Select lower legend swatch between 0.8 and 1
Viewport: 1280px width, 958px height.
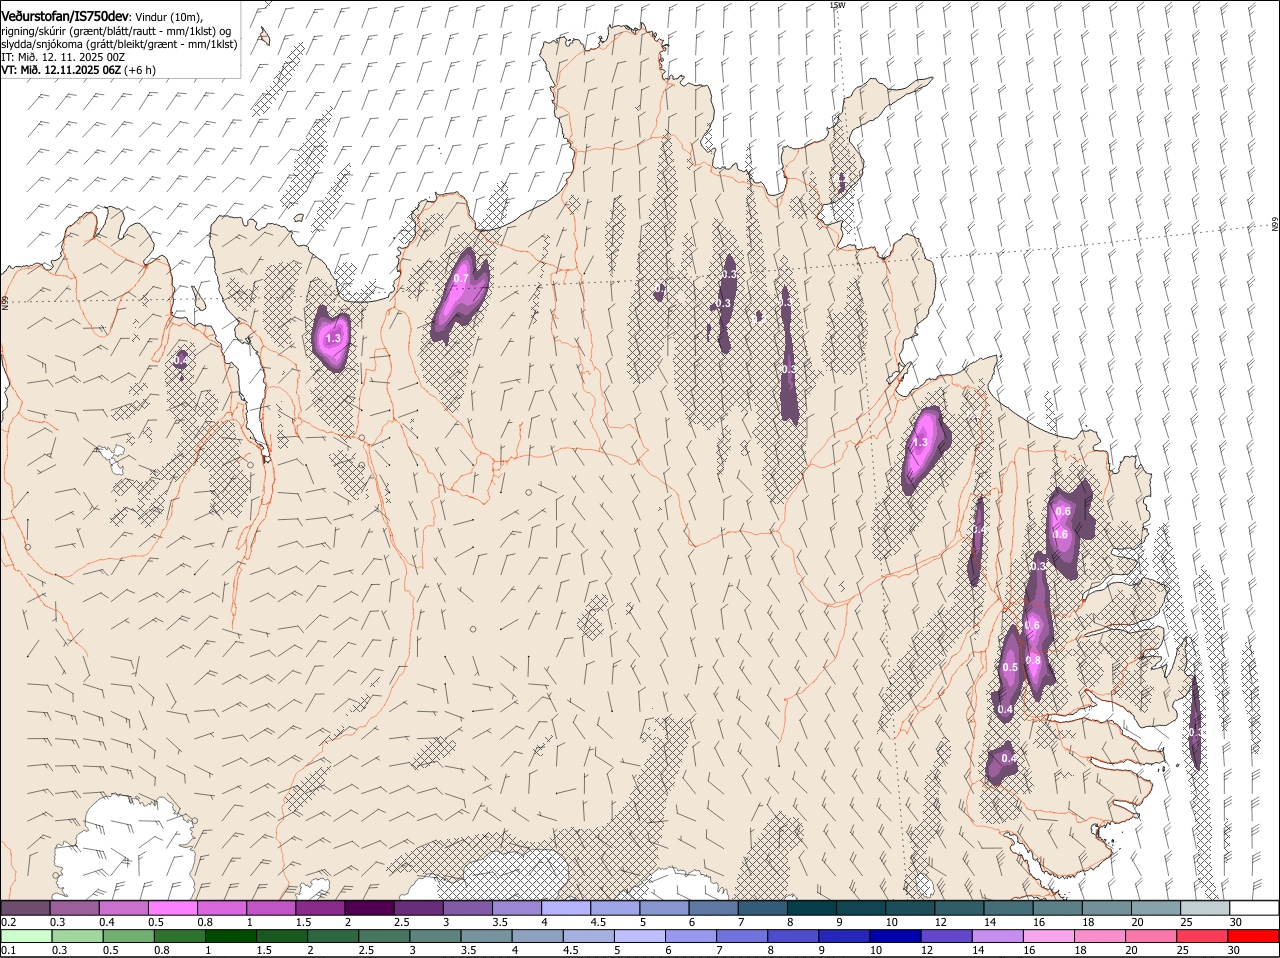[179, 936]
